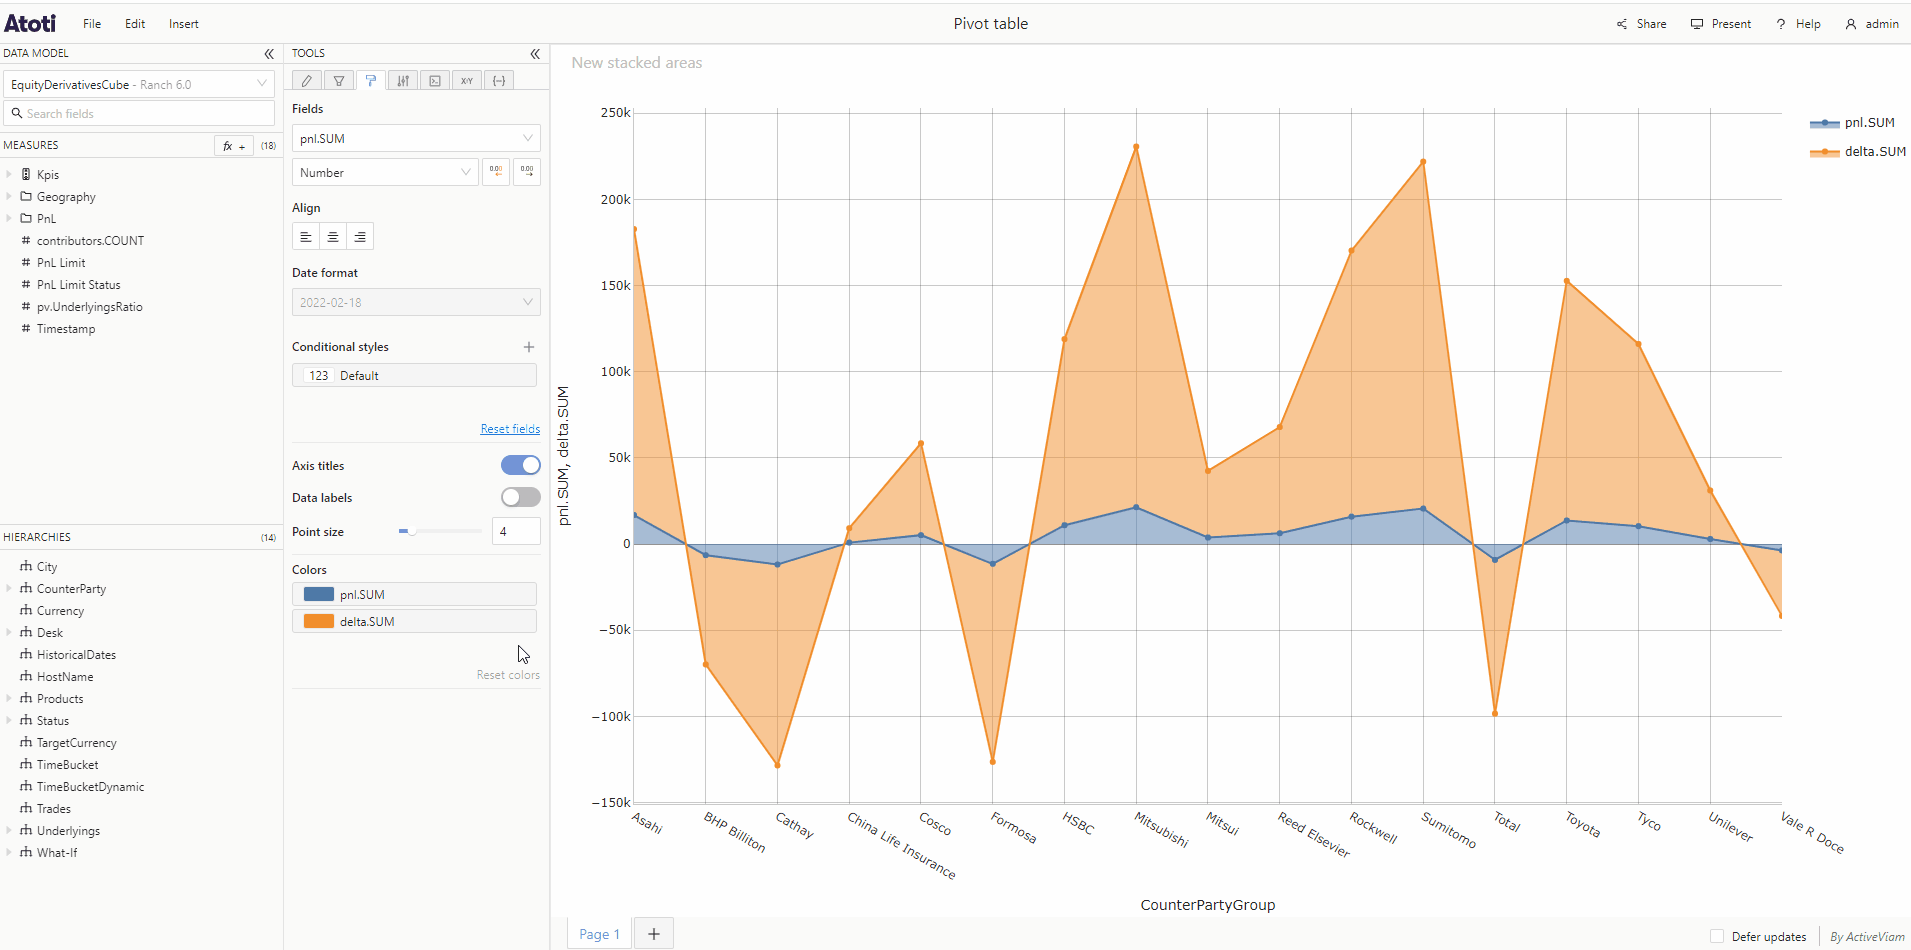The height and width of the screenshot is (950, 1911).
Task: Select the Trades hierarchy
Action: [x=54, y=808]
